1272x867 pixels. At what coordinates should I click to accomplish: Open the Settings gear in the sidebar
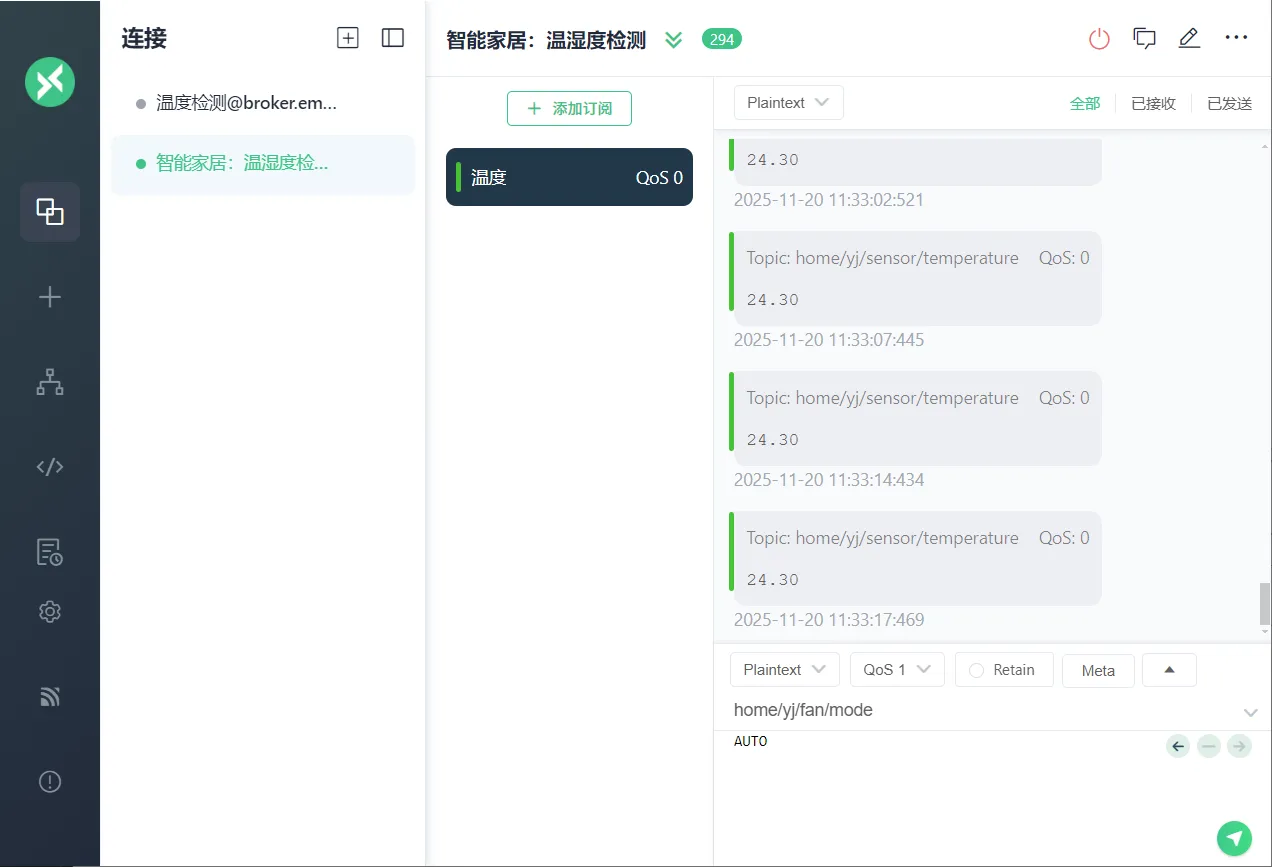click(x=50, y=611)
